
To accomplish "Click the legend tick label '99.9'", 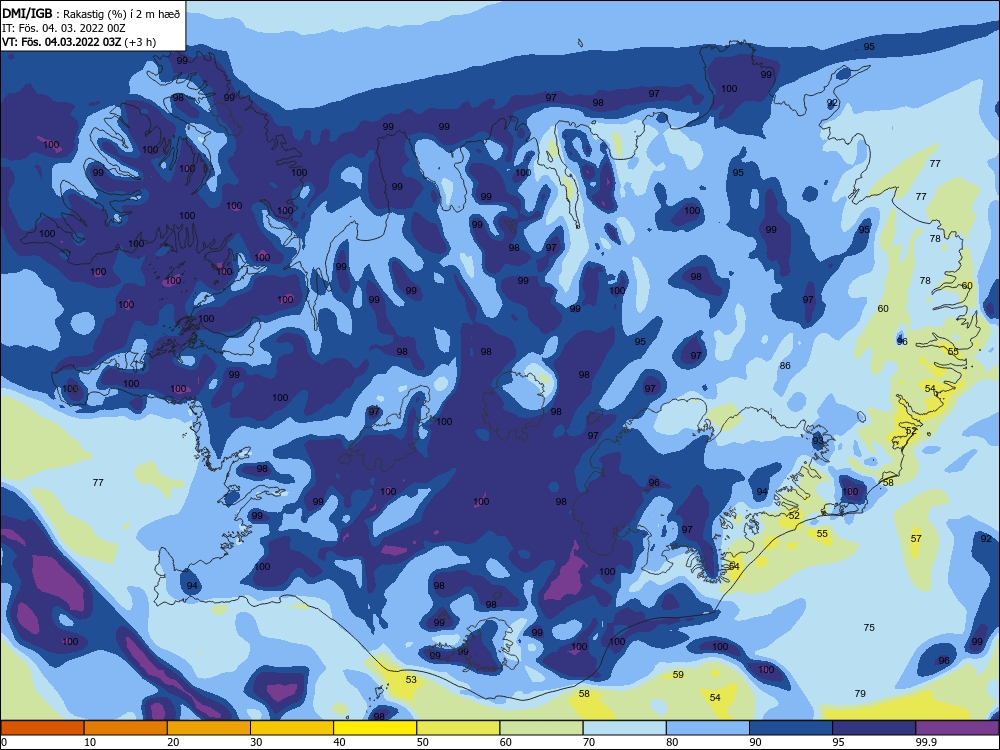I will click(925, 742).
